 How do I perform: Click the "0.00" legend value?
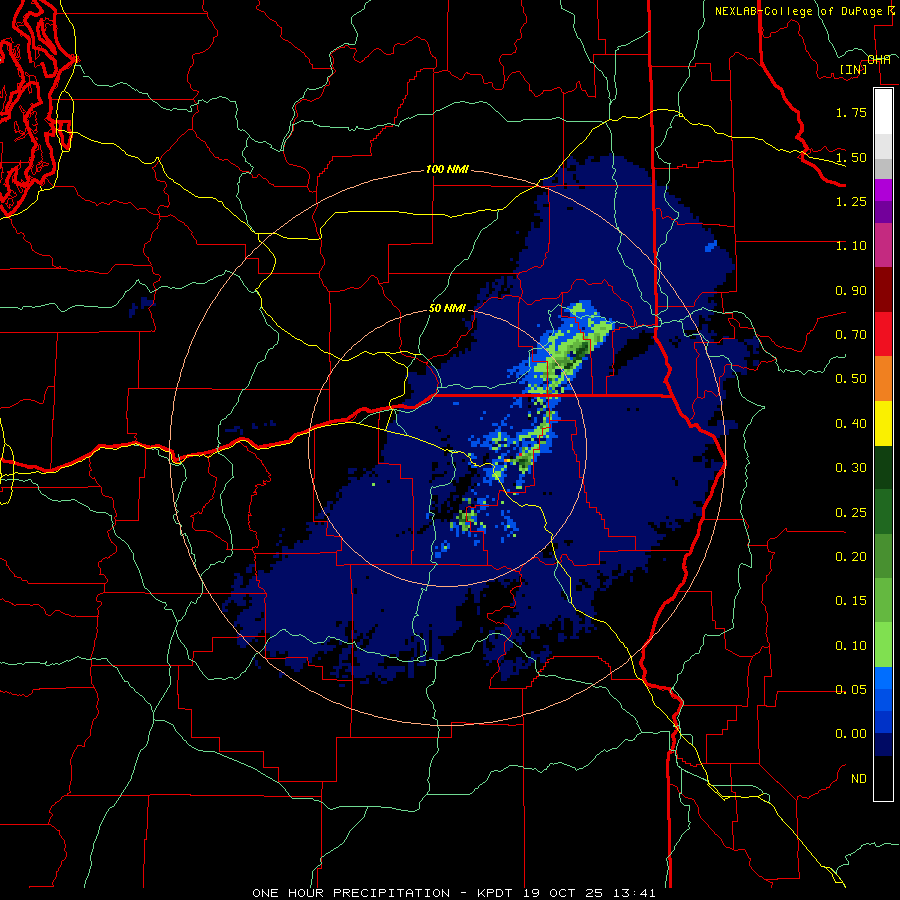coord(851,734)
